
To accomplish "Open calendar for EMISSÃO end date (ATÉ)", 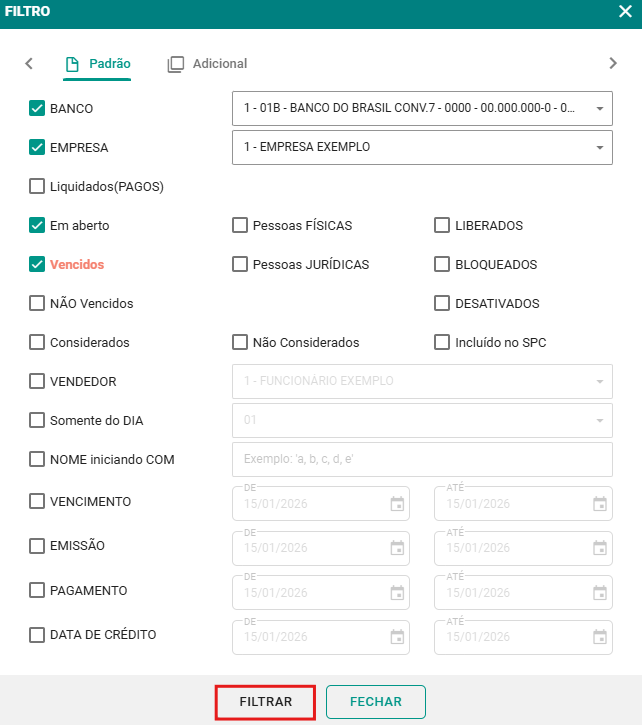I will 599,548.
